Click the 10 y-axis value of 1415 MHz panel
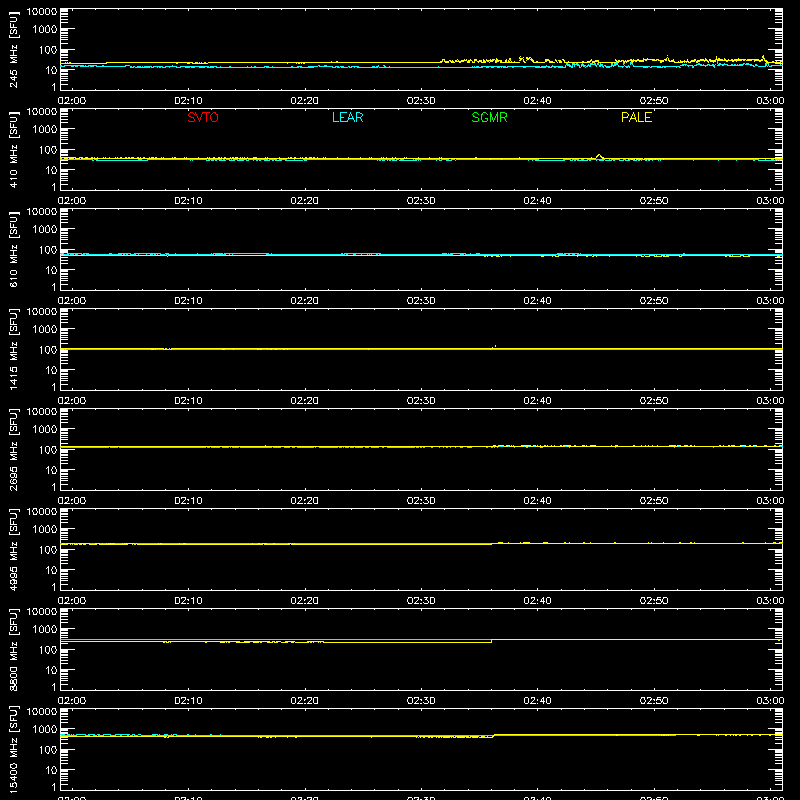This screenshot has width=800, height=800. (x=51, y=370)
